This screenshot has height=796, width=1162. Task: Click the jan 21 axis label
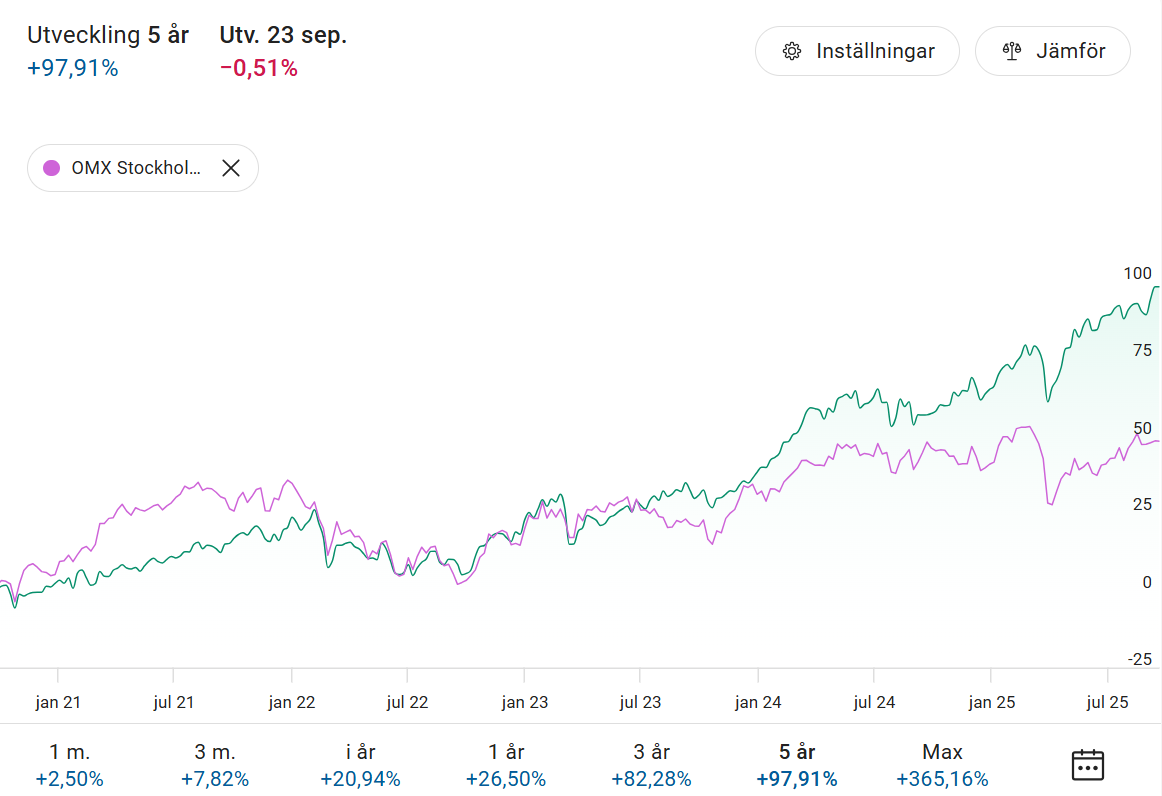[x=58, y=702]
